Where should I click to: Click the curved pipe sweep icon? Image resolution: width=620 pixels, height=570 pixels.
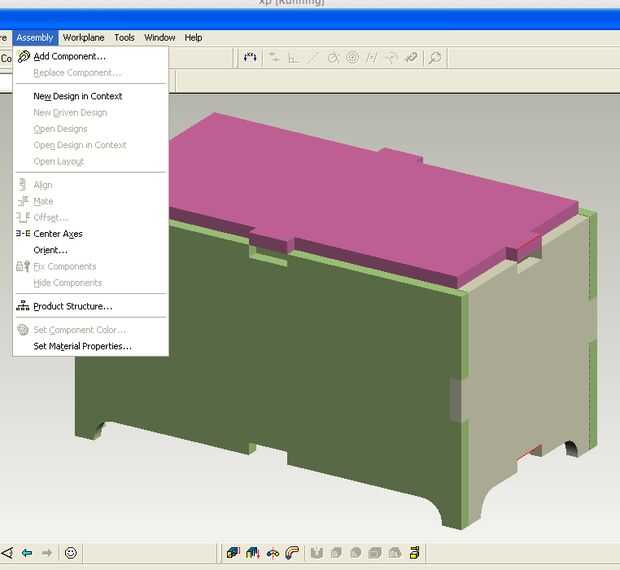(292, 552)
